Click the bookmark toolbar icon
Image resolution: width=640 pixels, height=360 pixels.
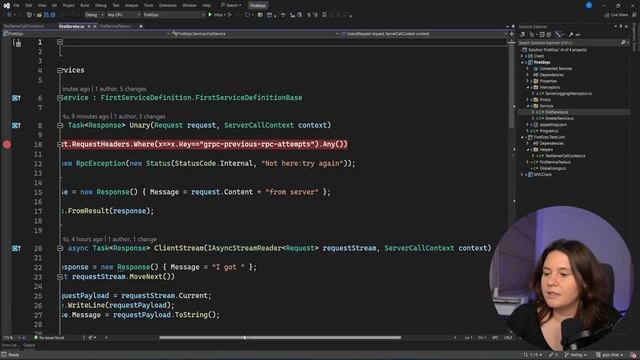click(x=324, y=15)
